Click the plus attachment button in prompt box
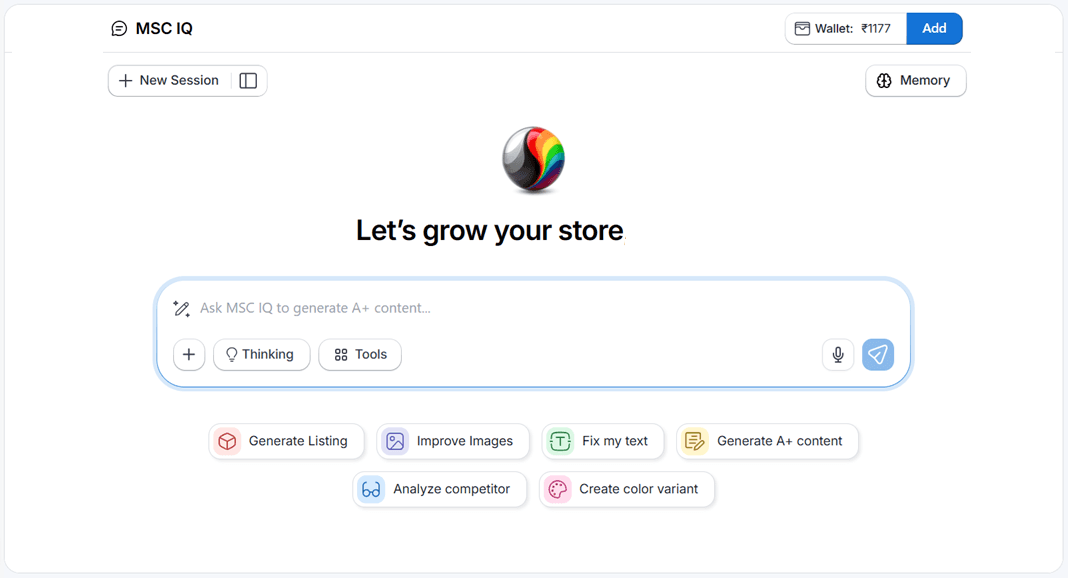Screen dimensions: 1072x579 189,355
